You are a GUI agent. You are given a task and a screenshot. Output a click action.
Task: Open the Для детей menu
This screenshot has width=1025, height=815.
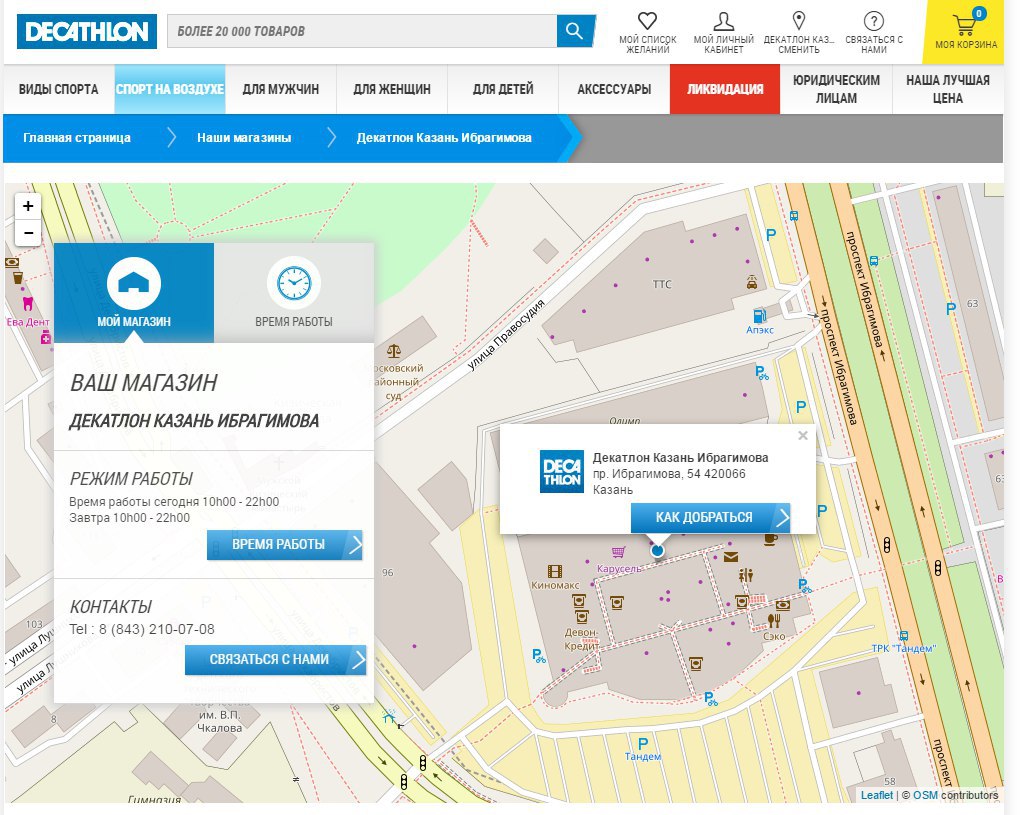pos(503,90)
